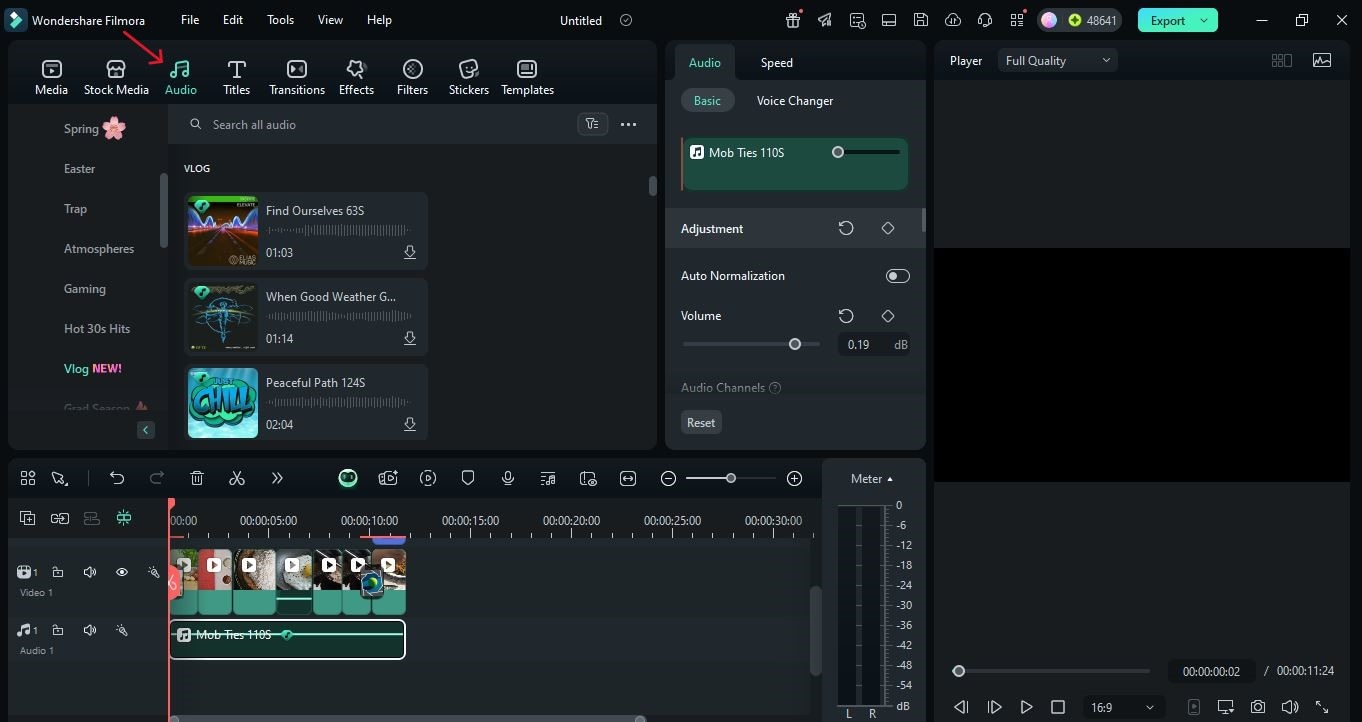Image resolution: width=1362 pixels, height=722 pixels.
Task: Open the Media tab
Action: [x=51, y=77]
